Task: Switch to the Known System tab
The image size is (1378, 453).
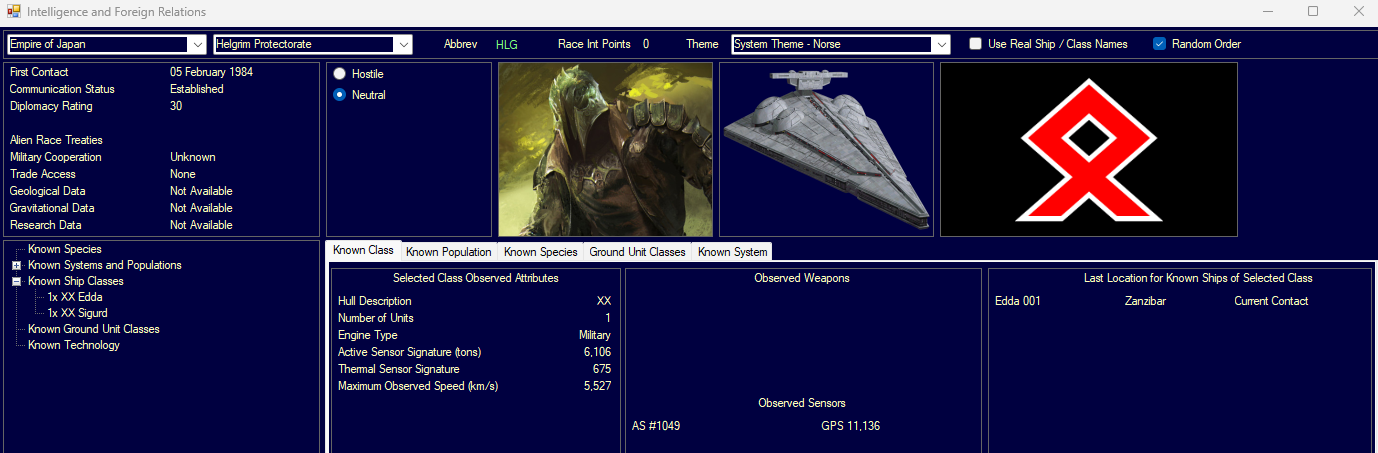Action: point(731,252)
